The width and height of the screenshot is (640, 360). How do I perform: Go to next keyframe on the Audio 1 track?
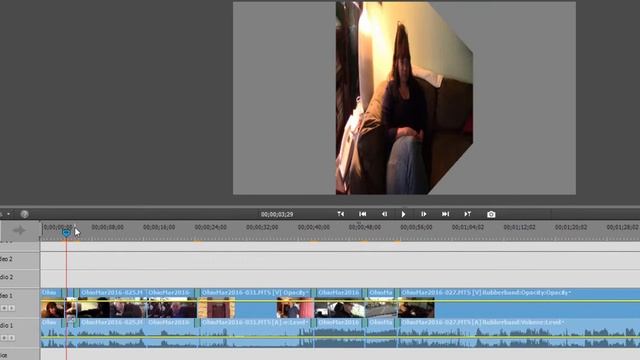(12, 338)
